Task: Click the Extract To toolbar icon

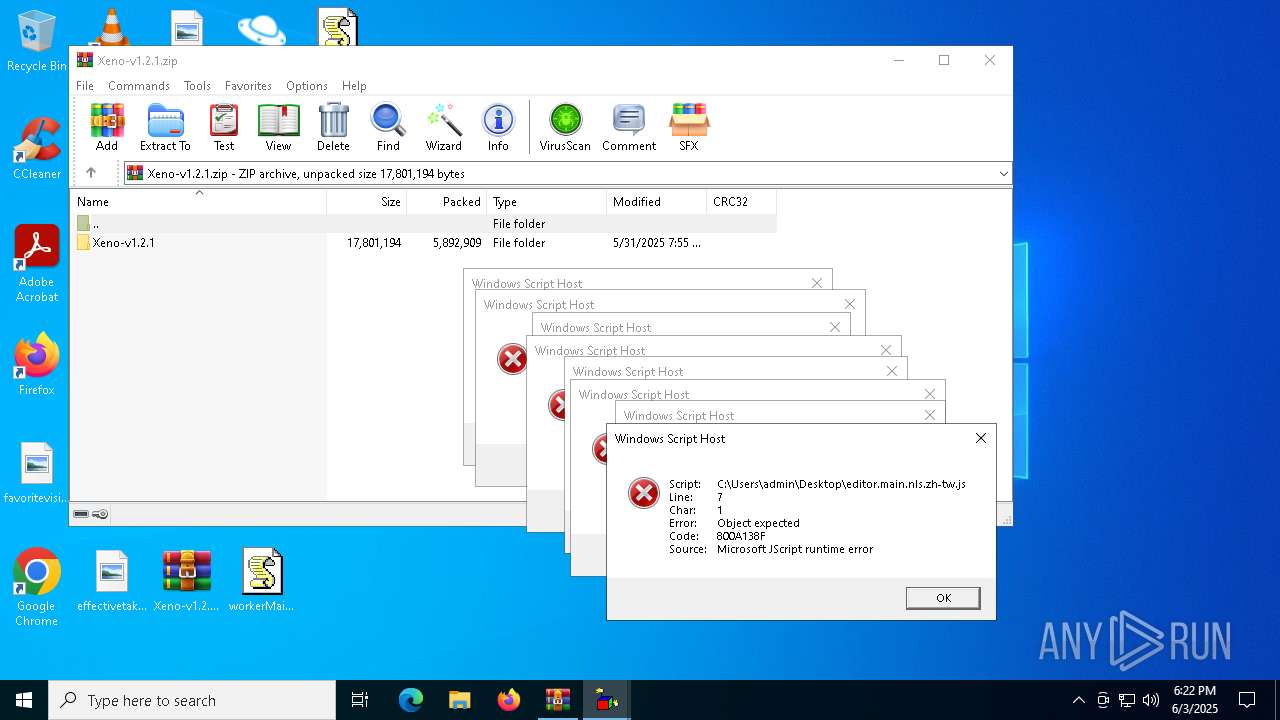Action: [165, 127]
